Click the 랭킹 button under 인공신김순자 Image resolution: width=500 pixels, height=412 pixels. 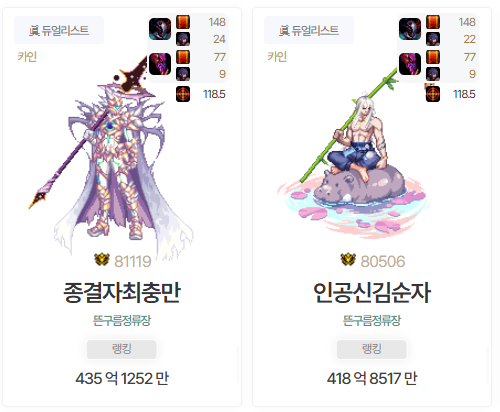pyautogui.click(x=371, y=349)
